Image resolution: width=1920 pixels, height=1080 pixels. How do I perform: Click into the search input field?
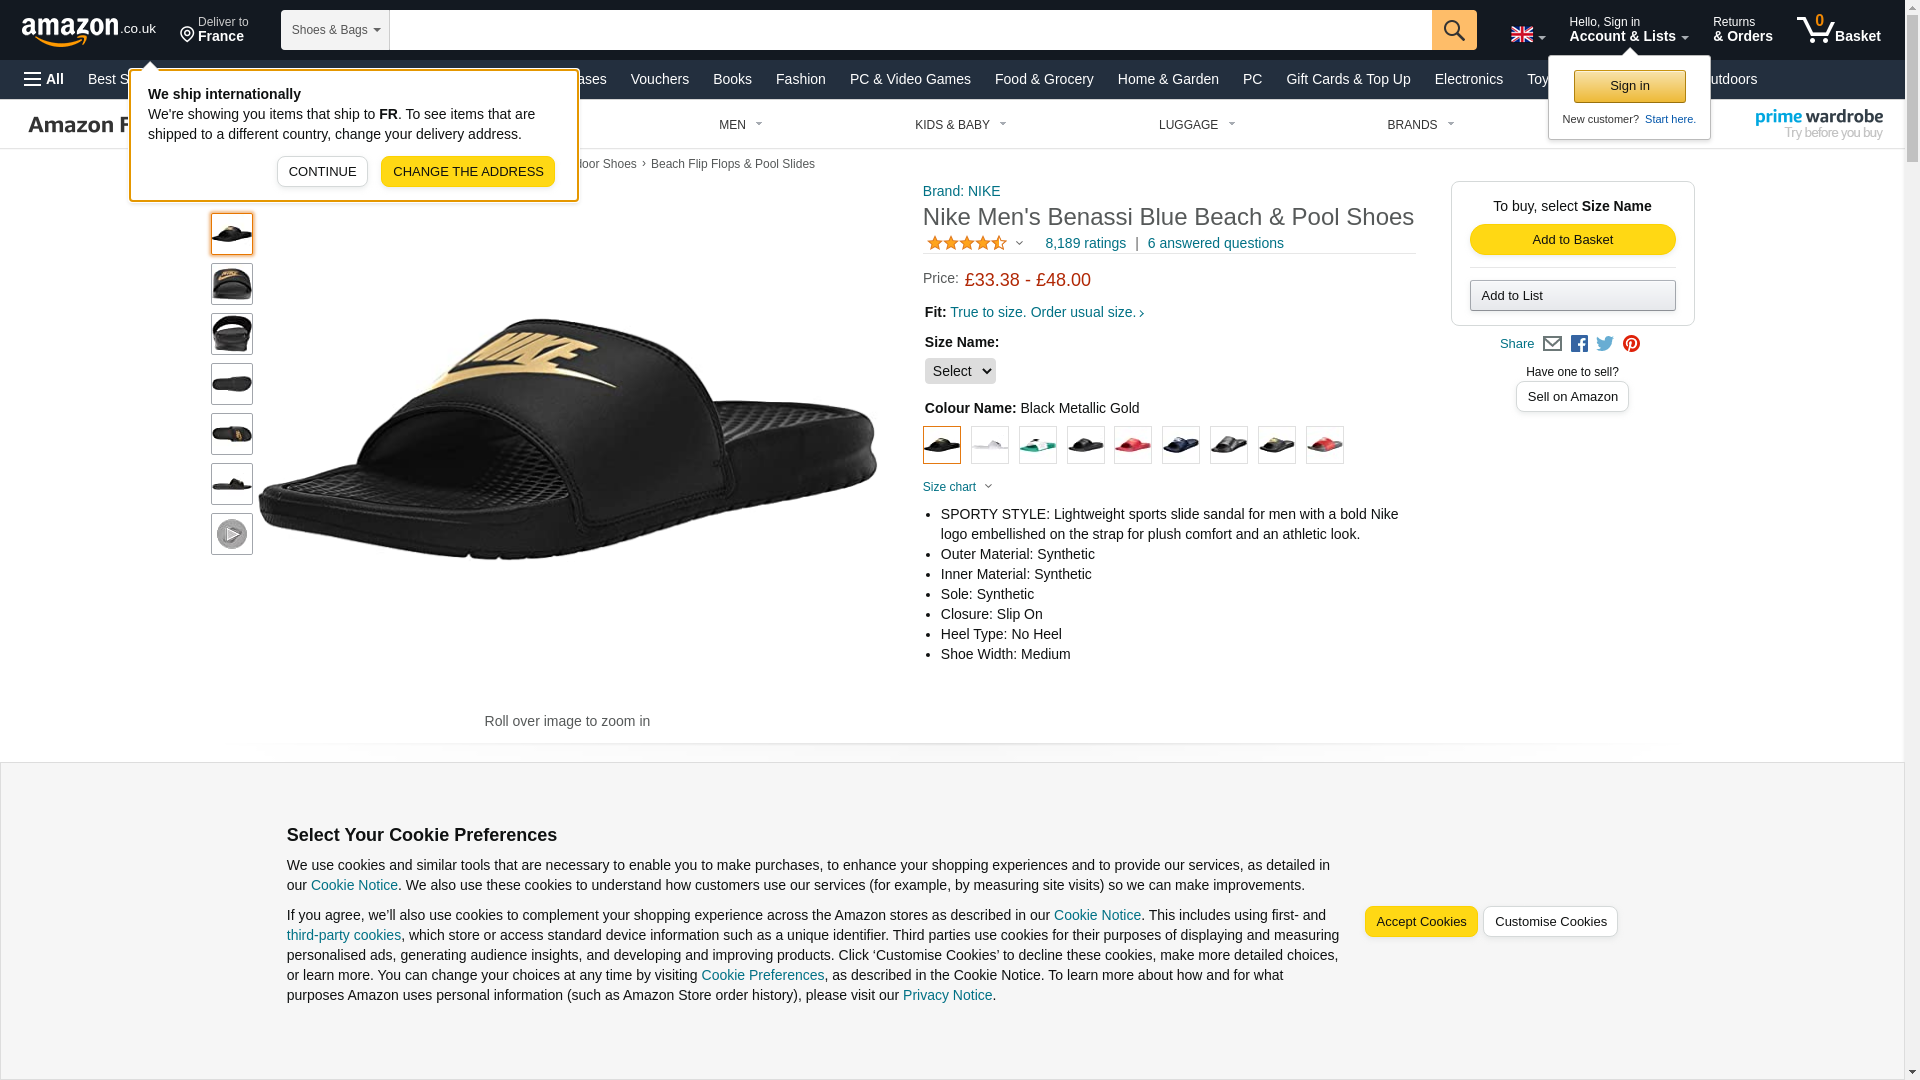click(910, 30)
